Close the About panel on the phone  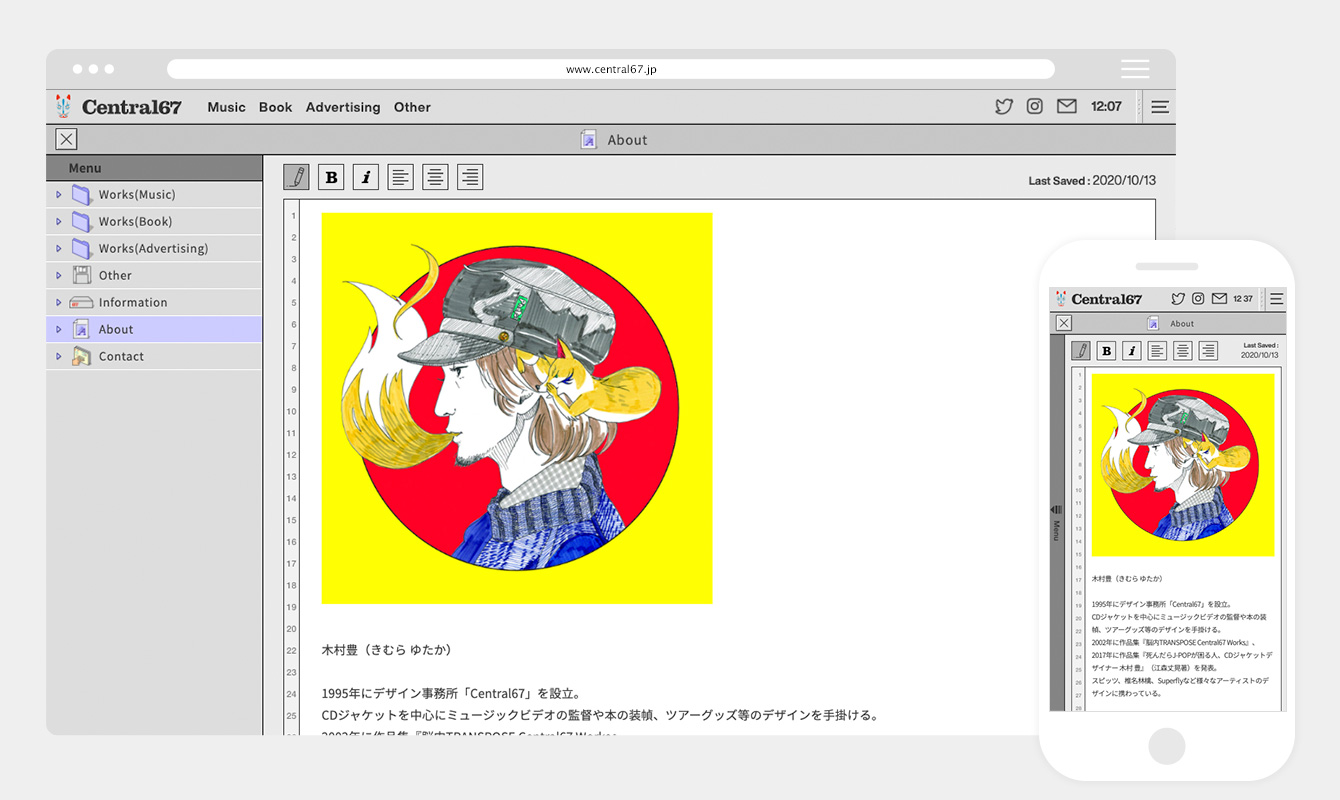tap(1064, 323)
